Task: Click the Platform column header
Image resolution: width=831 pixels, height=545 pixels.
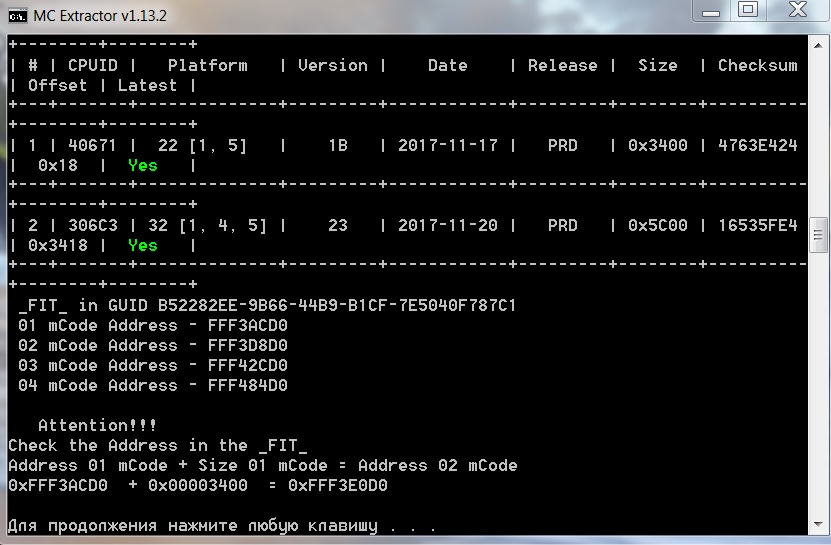Action: [x=208, y=65]
